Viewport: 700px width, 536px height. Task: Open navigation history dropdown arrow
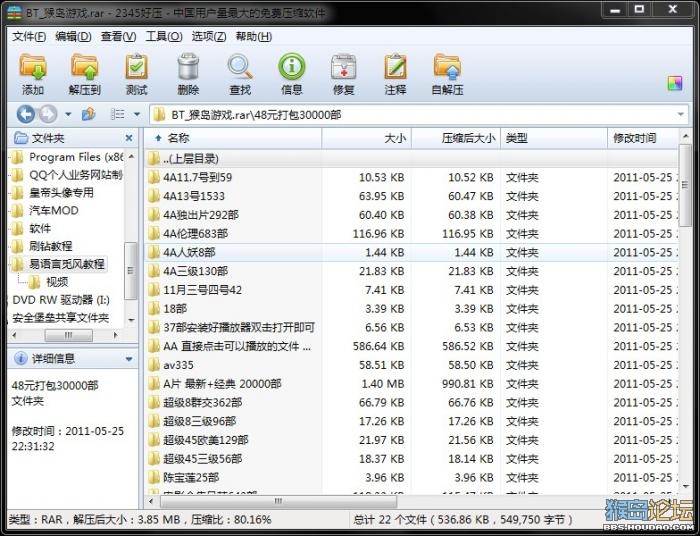tap(68, 115)
